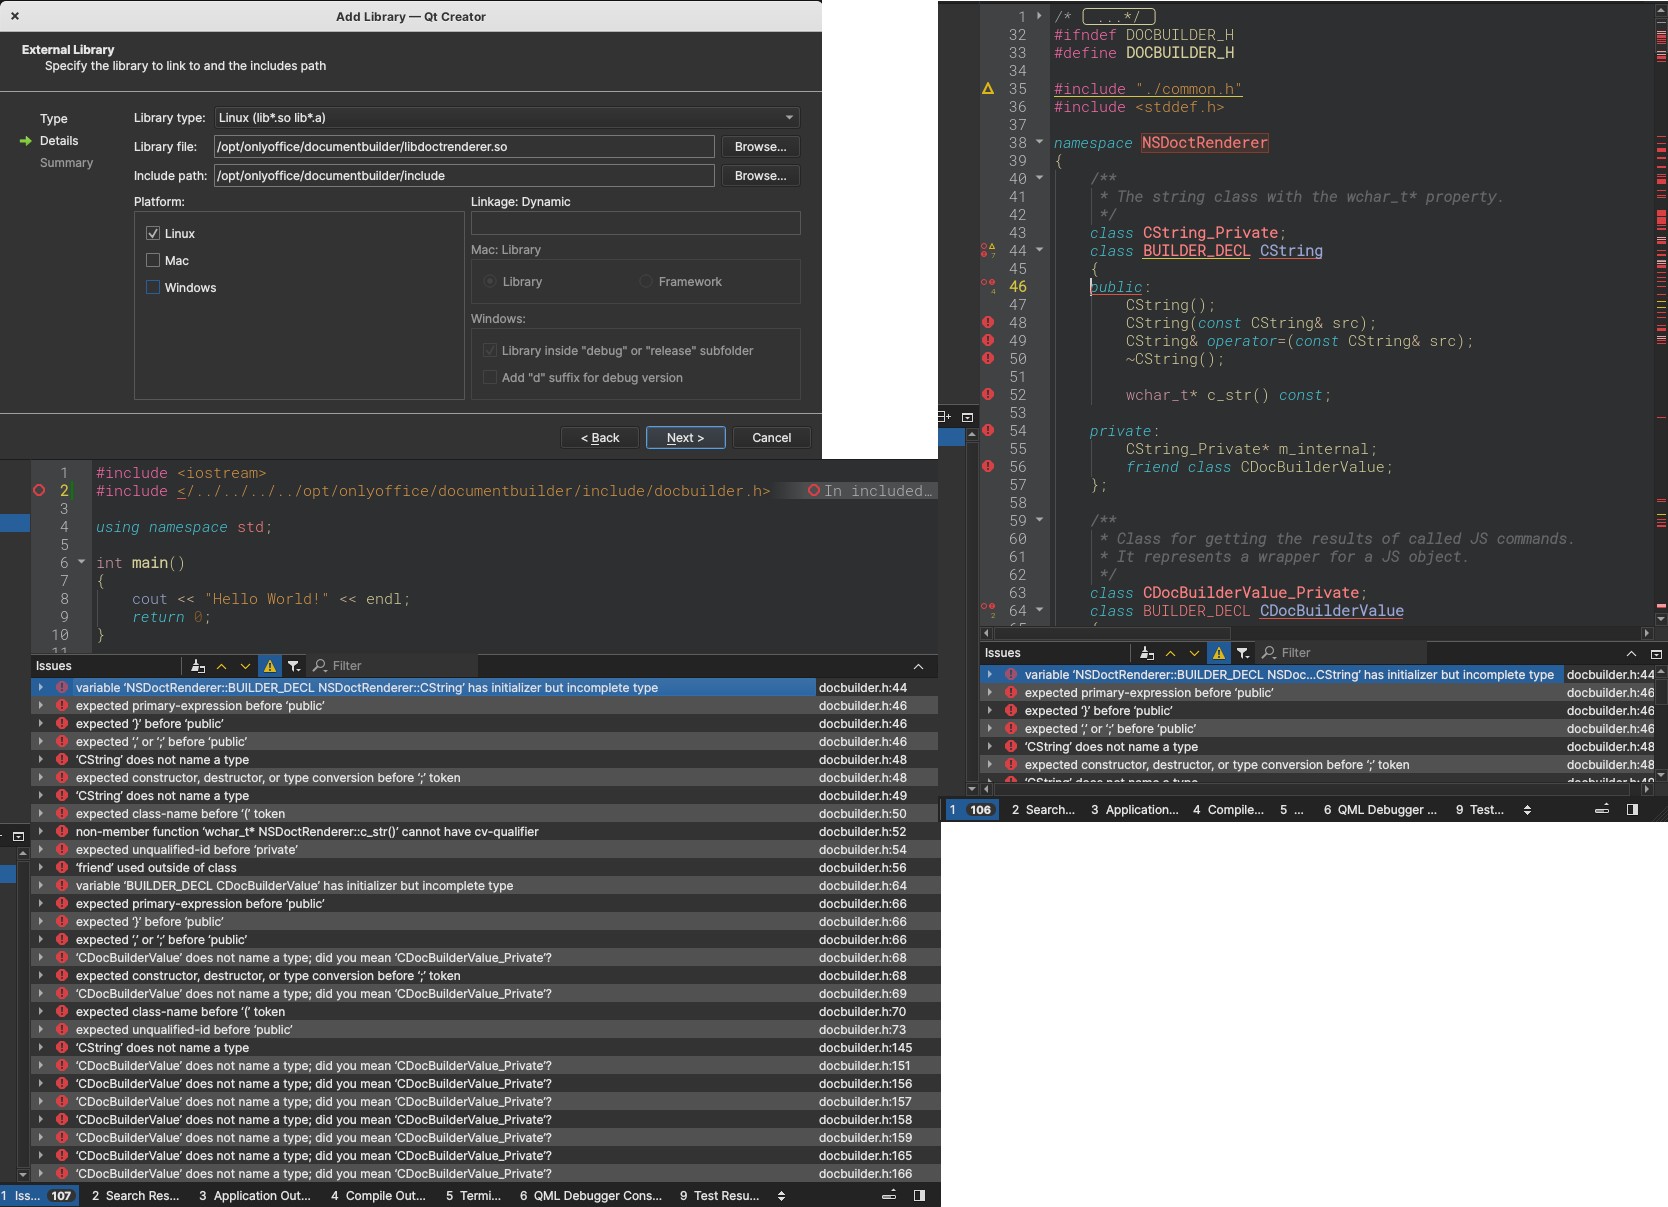The width and height of the screenshot is (1668, 1207).
Task: Select the Mac Library radio button
Action: click(x=490, y=281)
